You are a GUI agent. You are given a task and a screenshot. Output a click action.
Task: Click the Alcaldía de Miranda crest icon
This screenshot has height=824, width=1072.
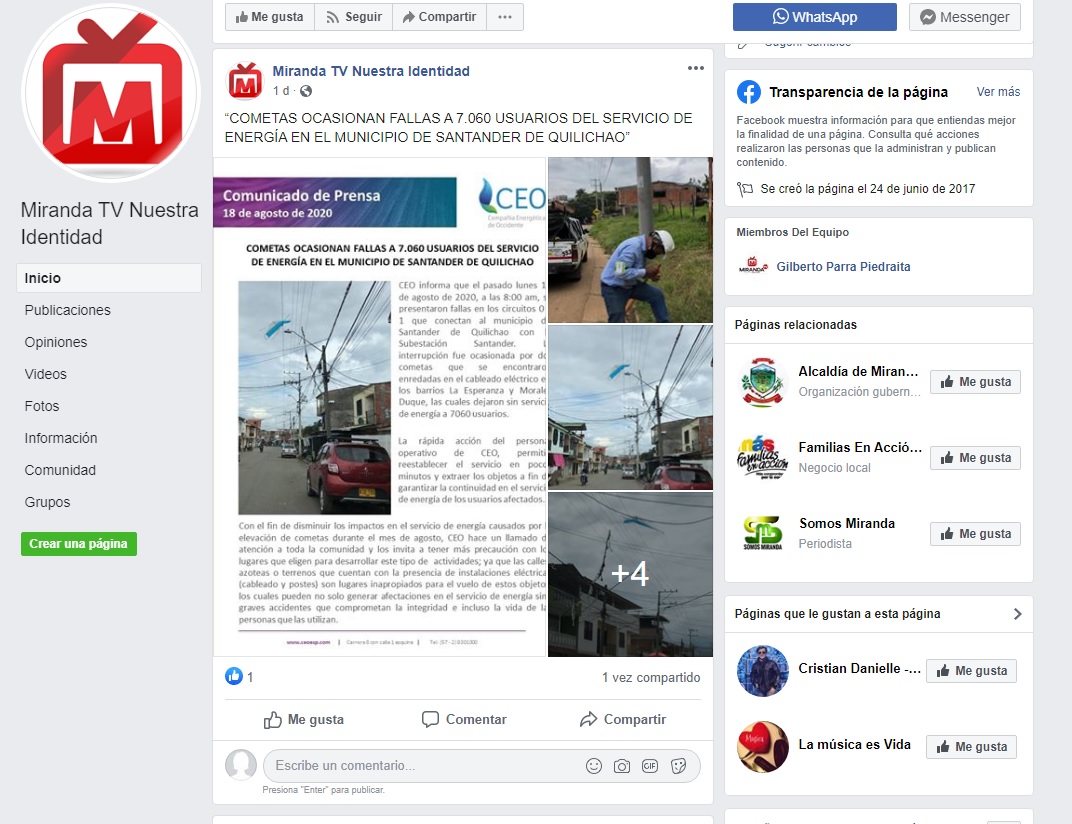762,382
